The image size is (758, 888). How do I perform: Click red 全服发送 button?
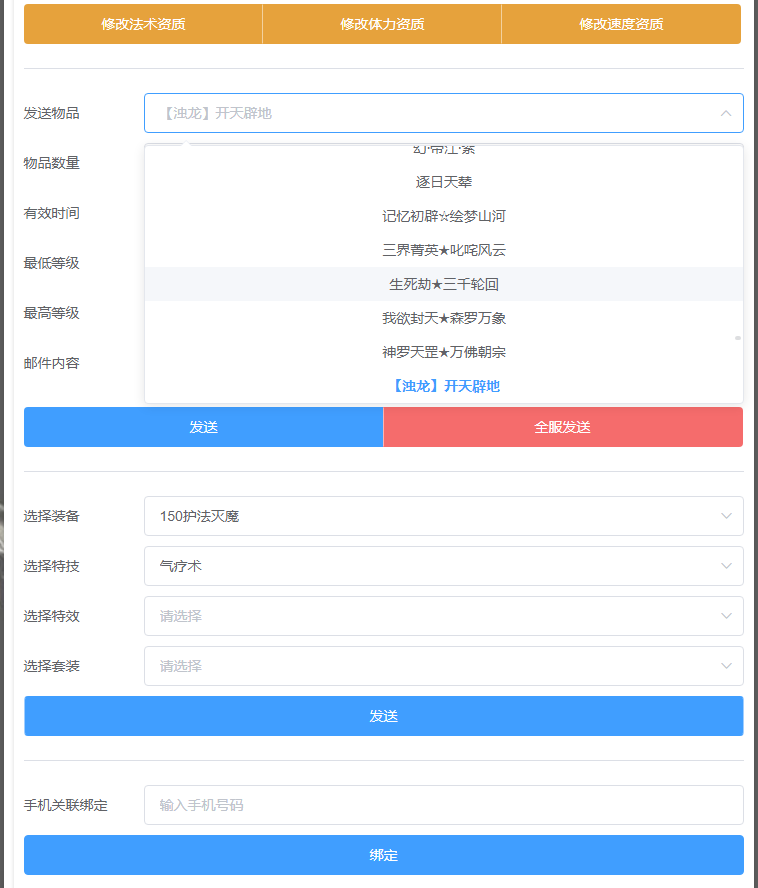coord(563,427)
